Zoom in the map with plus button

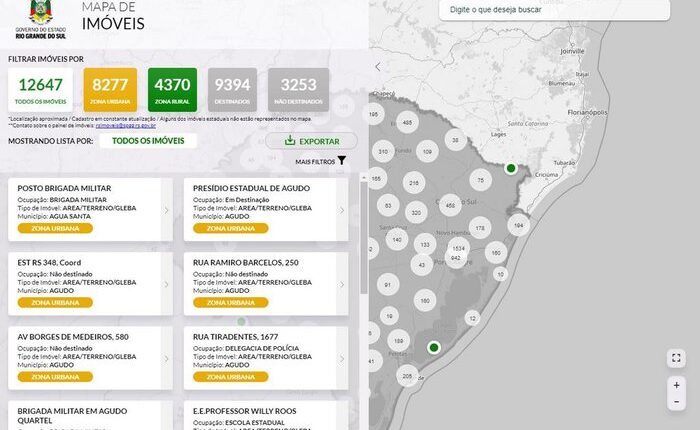pyautogui.click(x=677, y=385)
